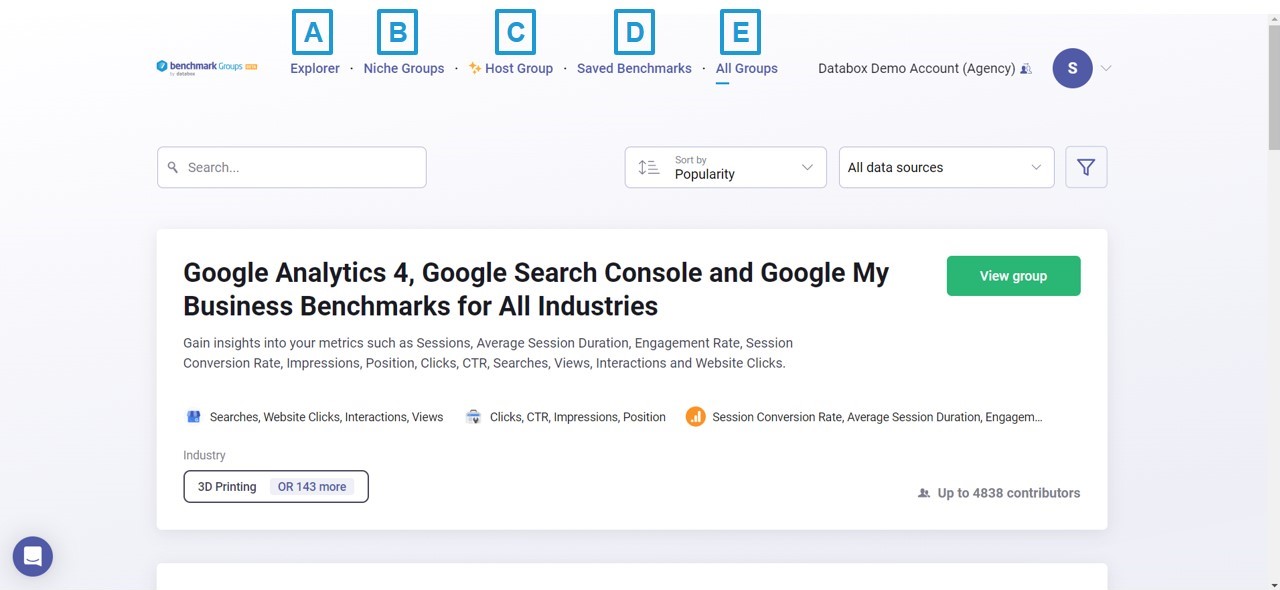Click the green View group button
1280x590 pixels.
(1013, 275)
